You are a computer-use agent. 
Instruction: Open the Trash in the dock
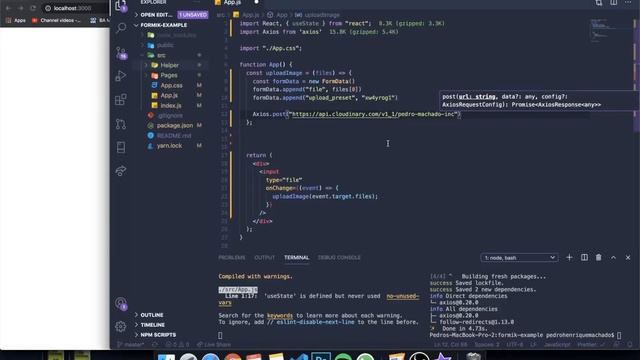click(x=473, y=356)
